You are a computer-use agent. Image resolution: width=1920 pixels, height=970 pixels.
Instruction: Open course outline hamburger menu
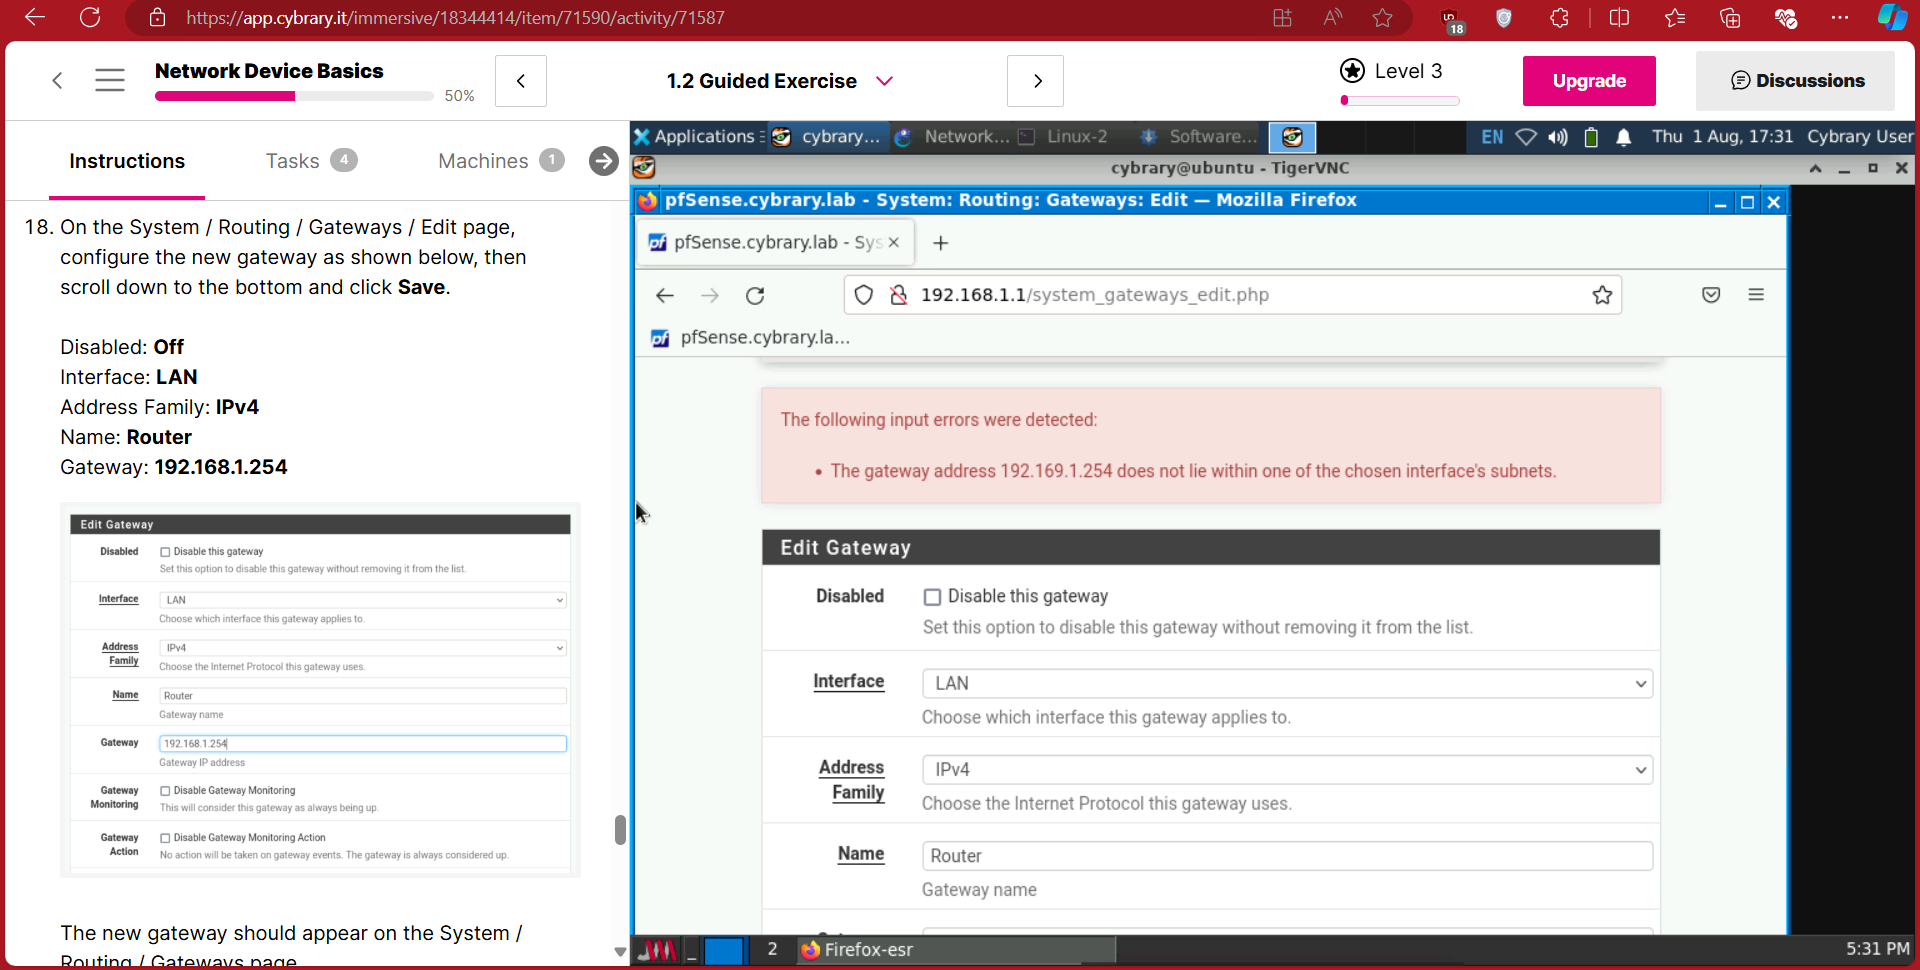[110, 80]
